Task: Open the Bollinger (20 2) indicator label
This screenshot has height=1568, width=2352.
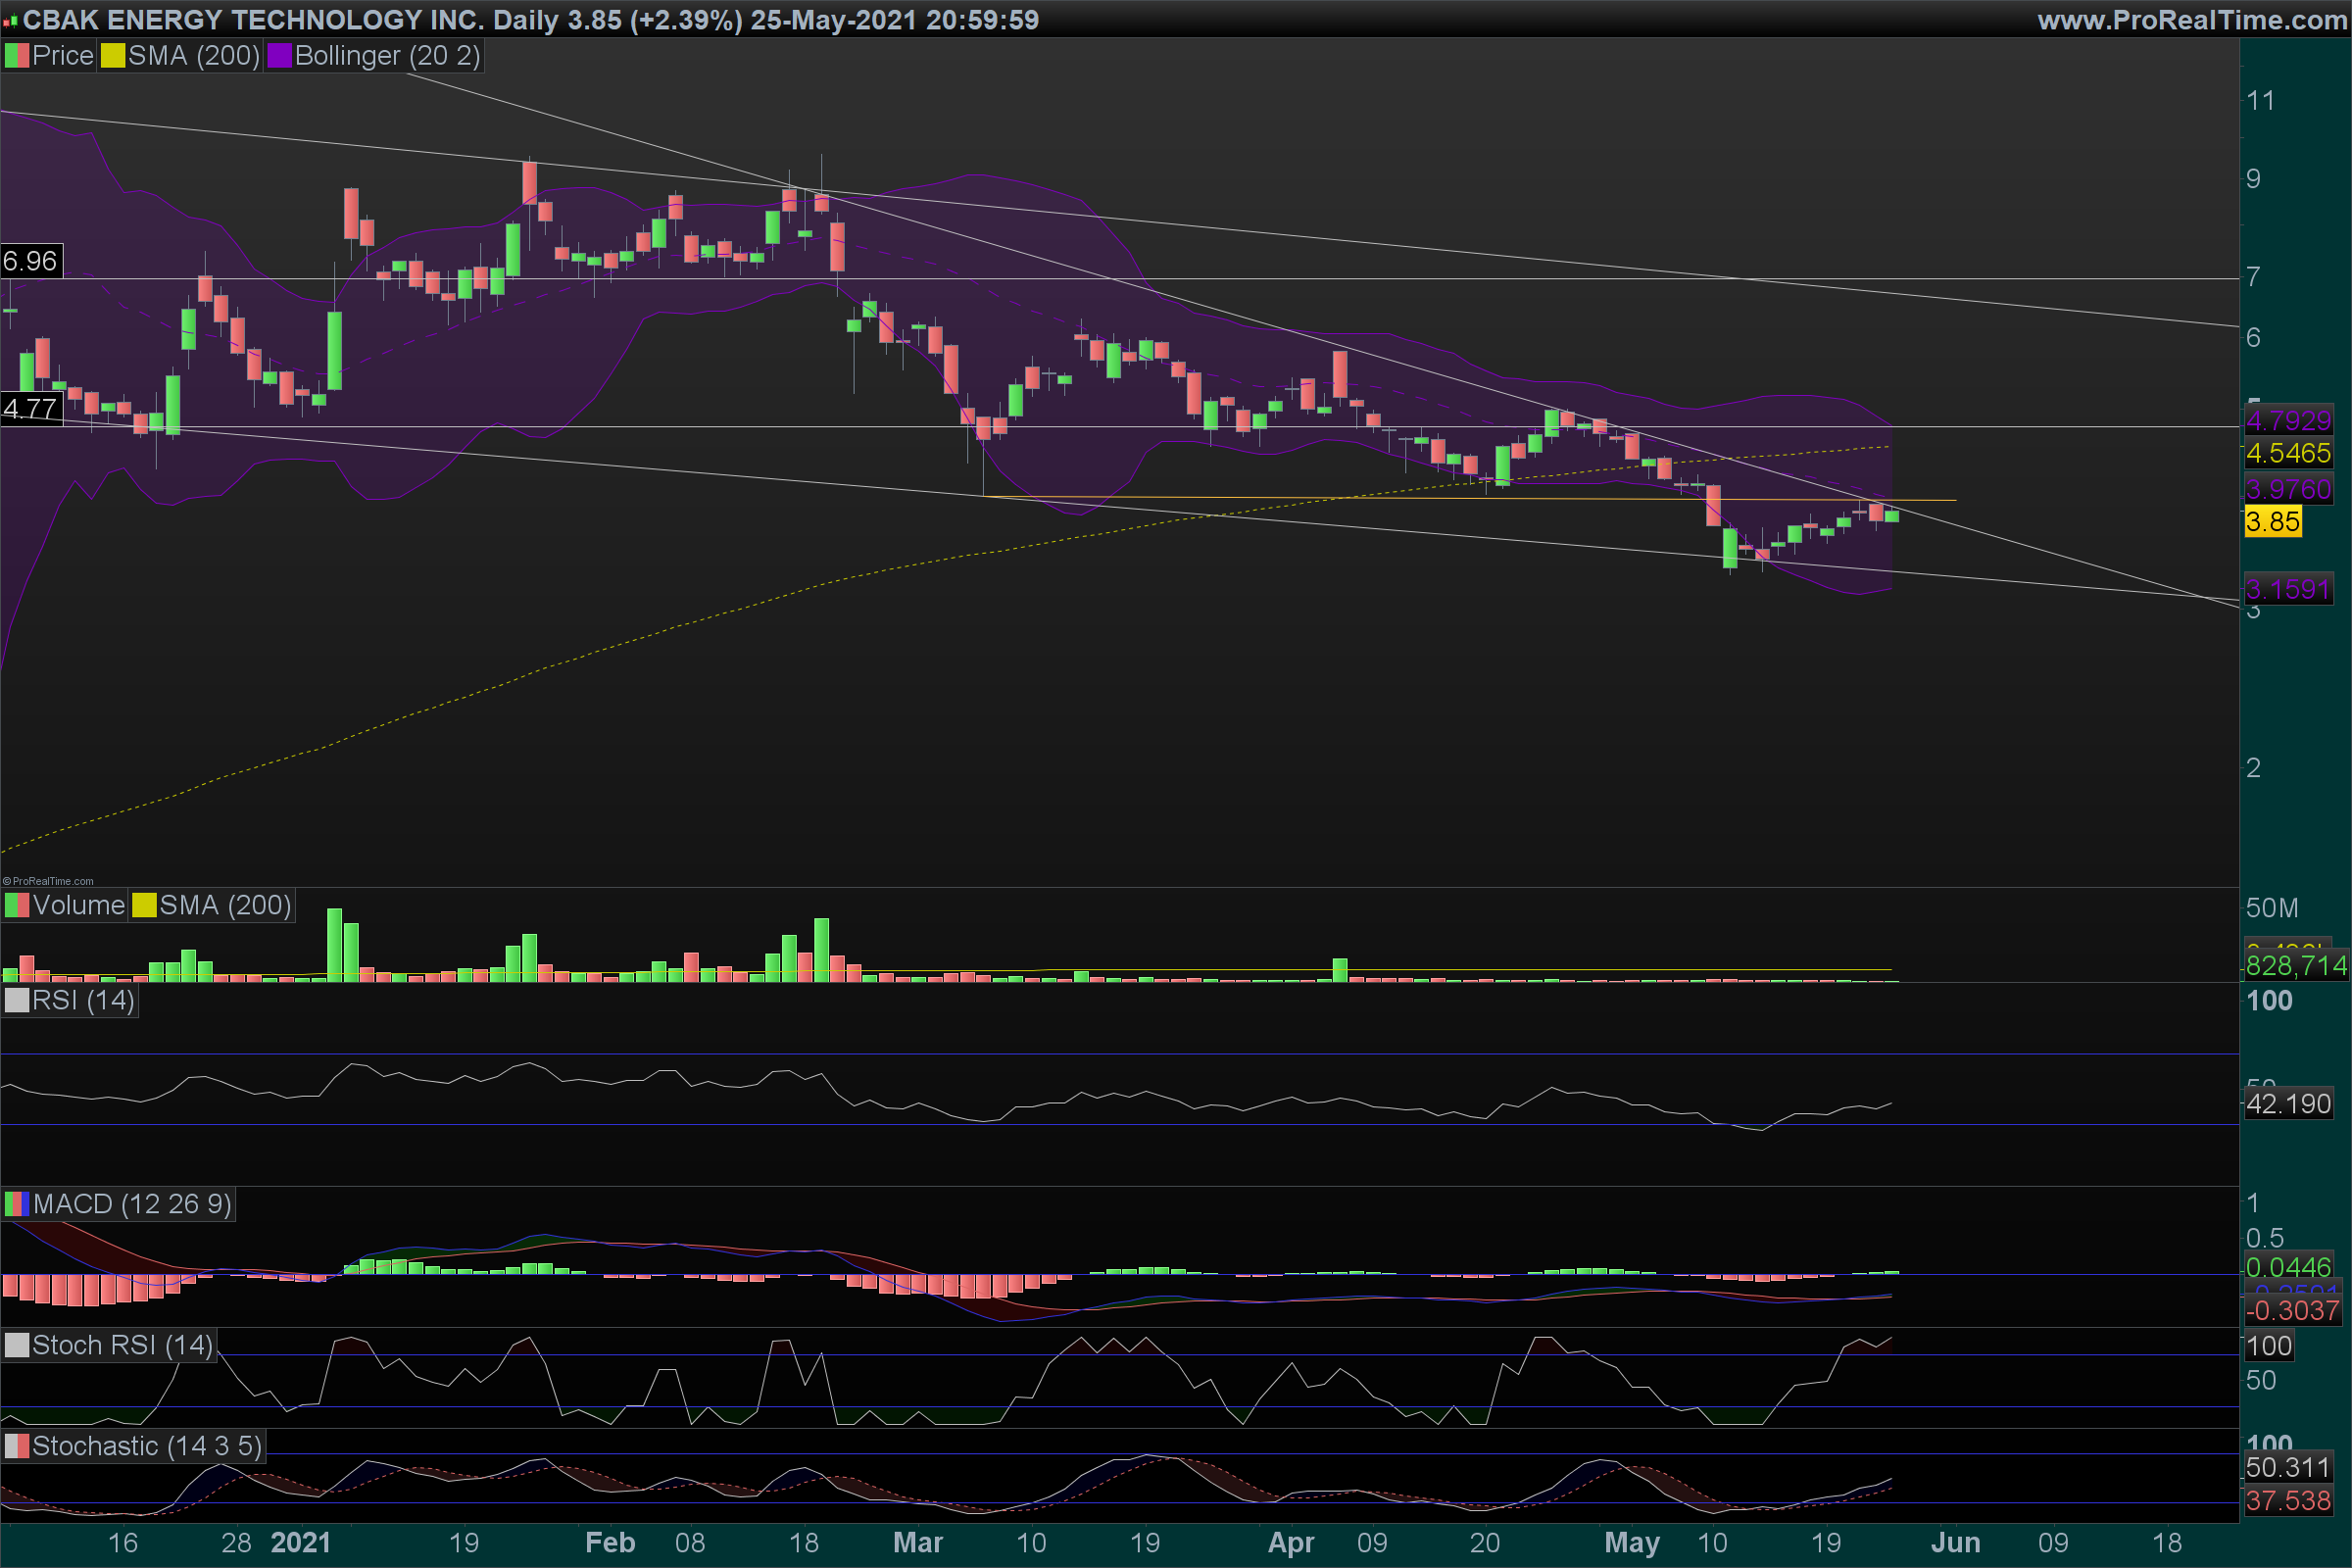Action: (x=387, y=56)
